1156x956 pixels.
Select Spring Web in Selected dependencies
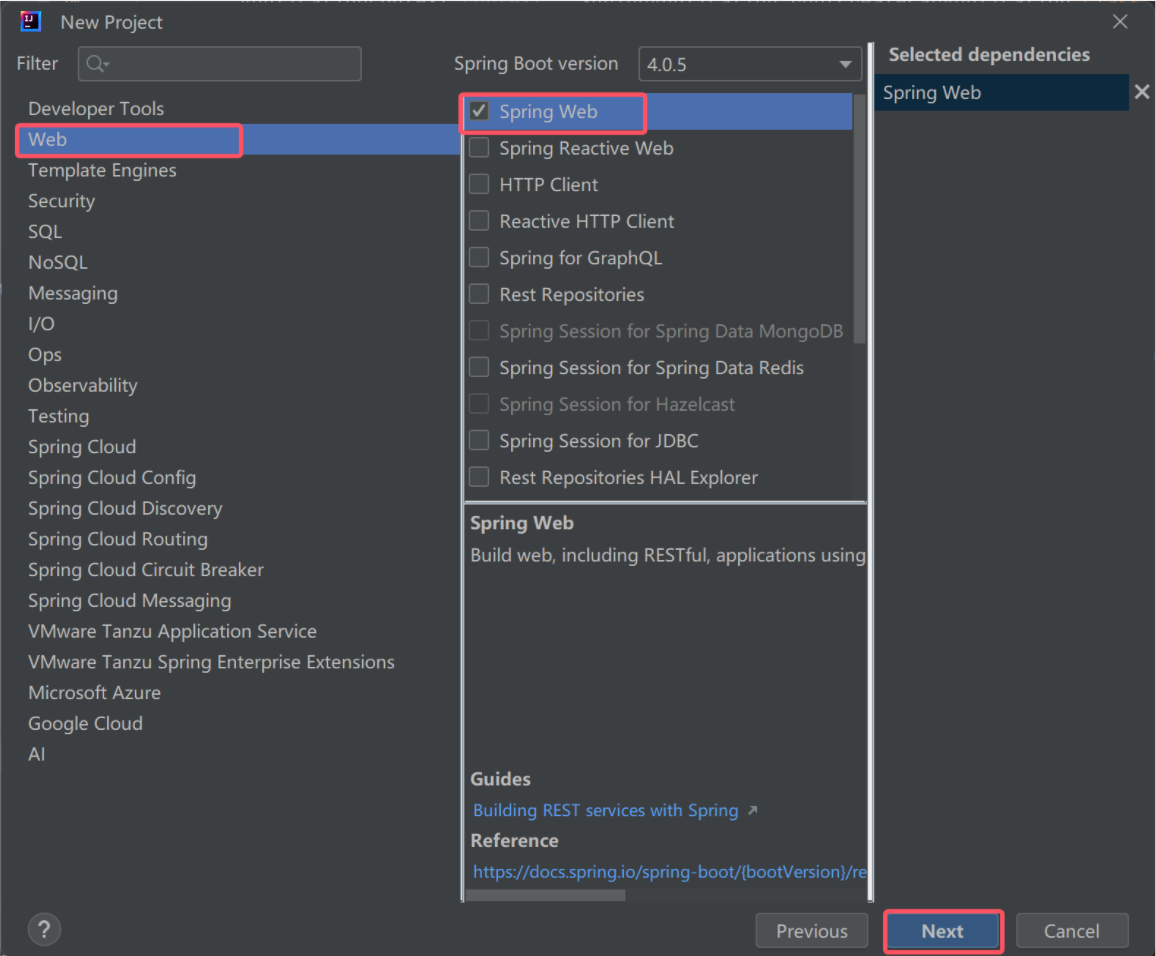point(1001,92)
